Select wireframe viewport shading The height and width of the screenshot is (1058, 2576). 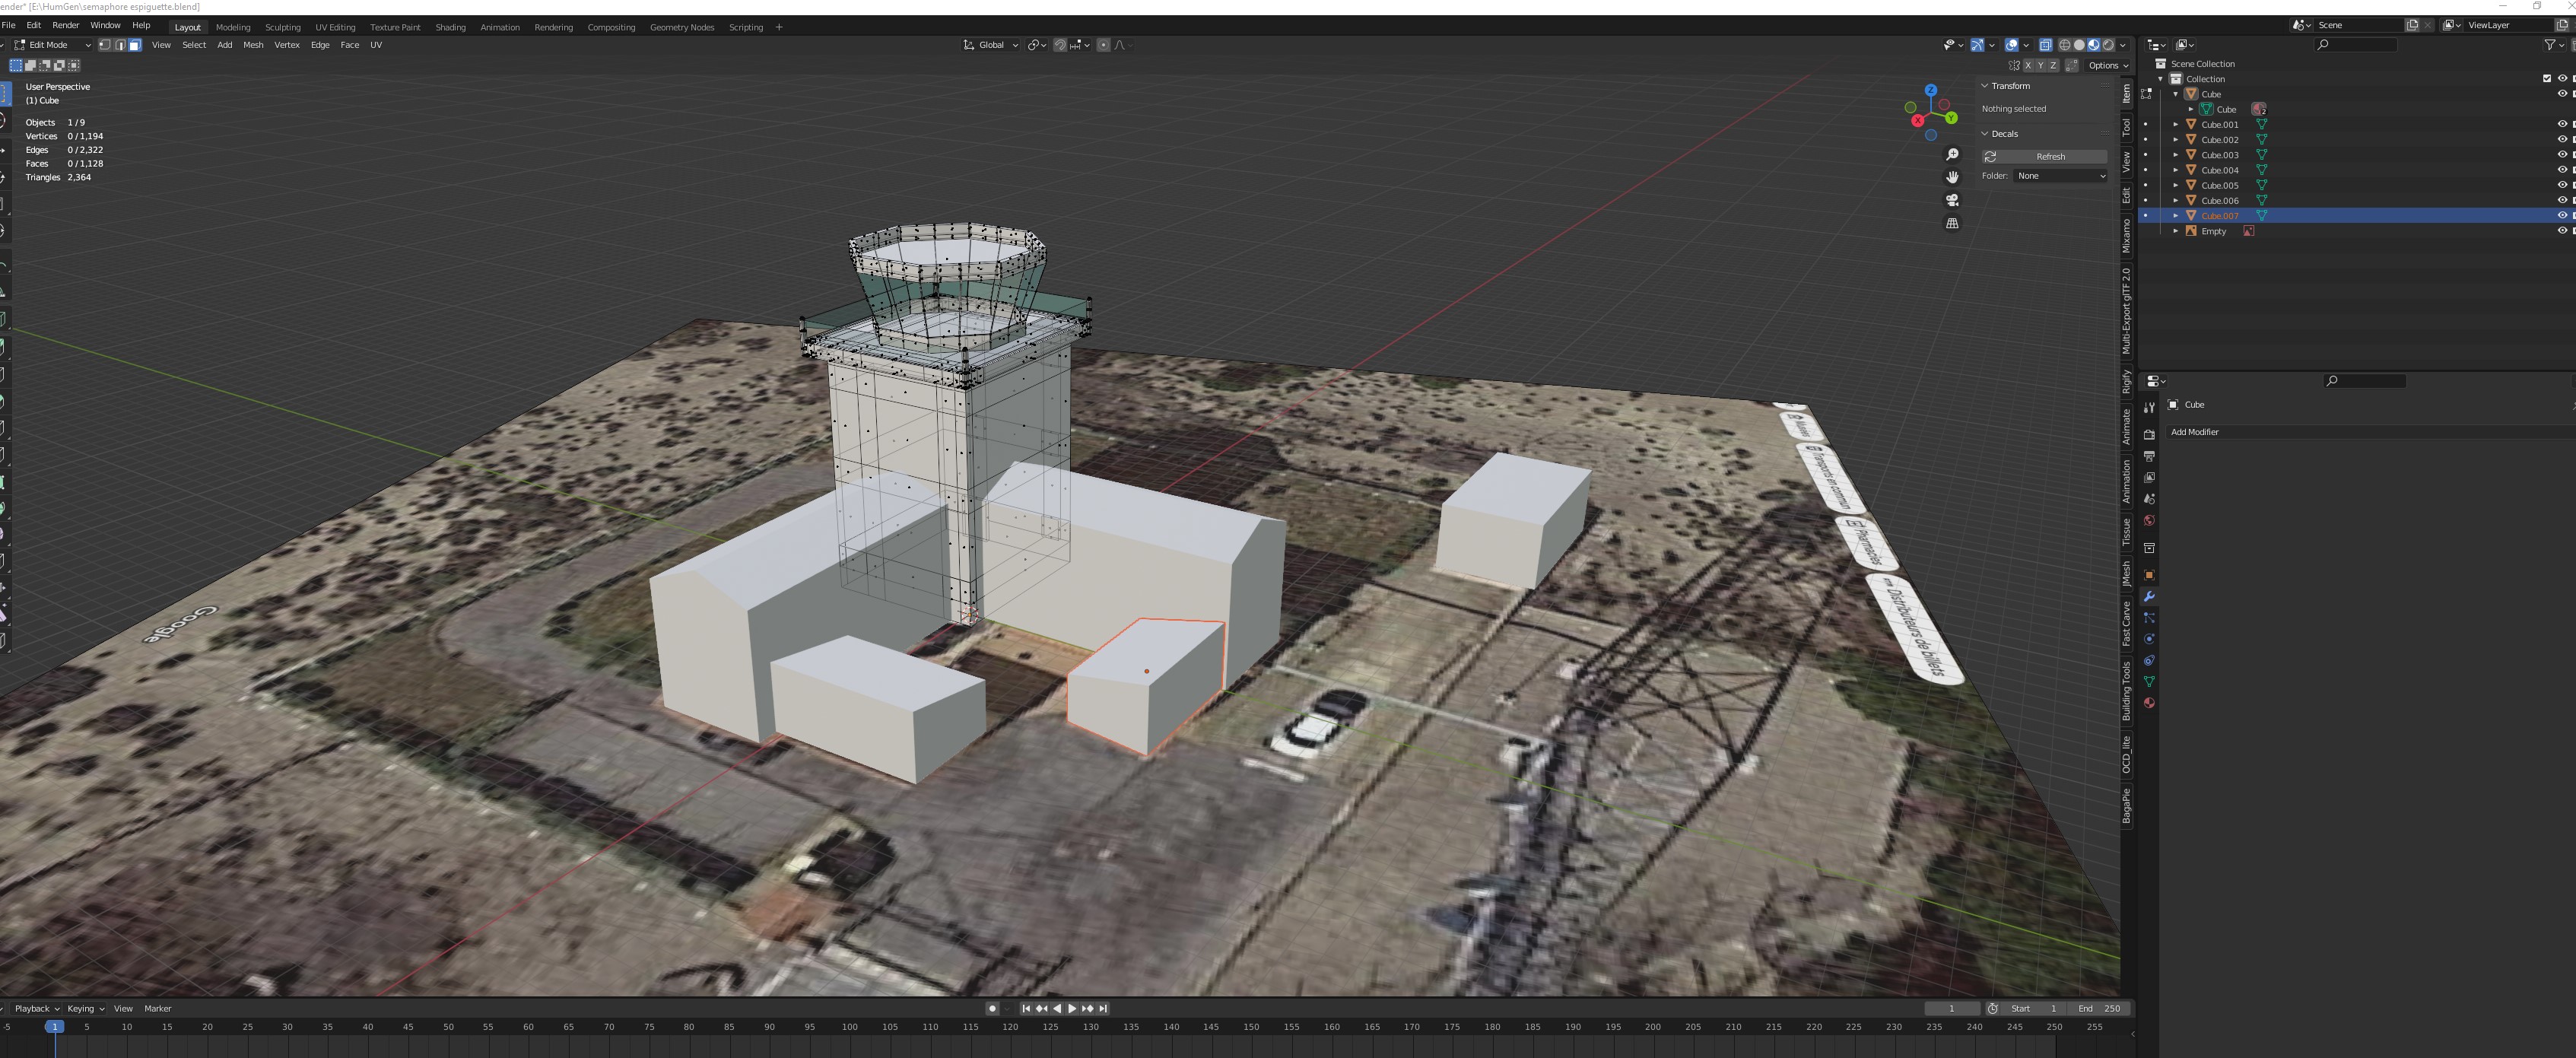tap(2064, 45)
